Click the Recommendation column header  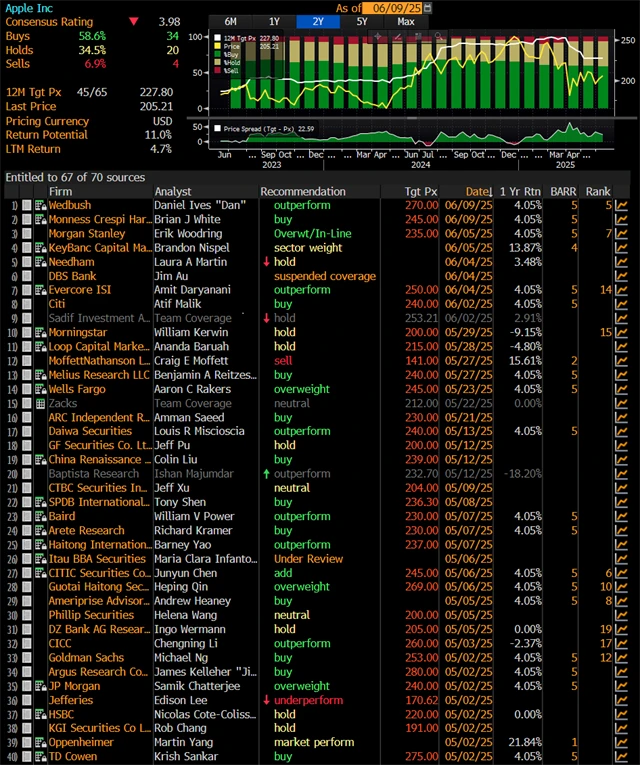click(x=303, y=191)
